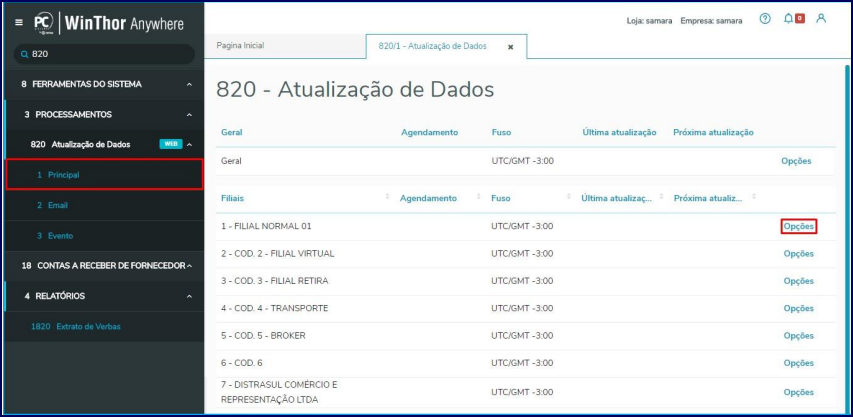This screenshot has width=853, height=417.
Task: Sort by the Filiais column arrows
Action: 387,196
